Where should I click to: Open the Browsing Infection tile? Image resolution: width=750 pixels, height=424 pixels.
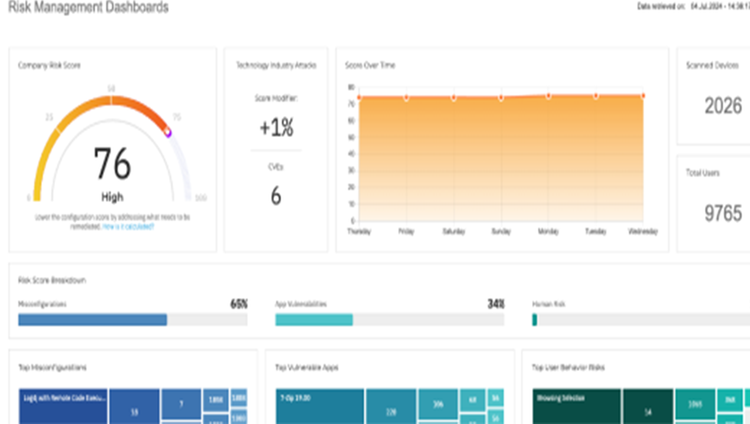click(576, 406)
